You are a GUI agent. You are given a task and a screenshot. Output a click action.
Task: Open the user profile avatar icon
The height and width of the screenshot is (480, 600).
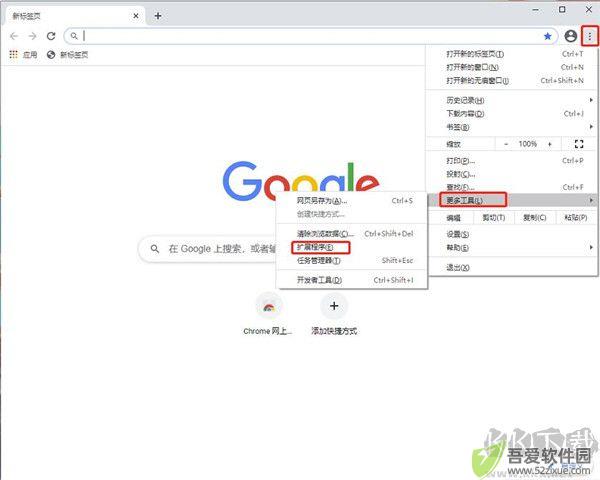[x=571, y=36]
